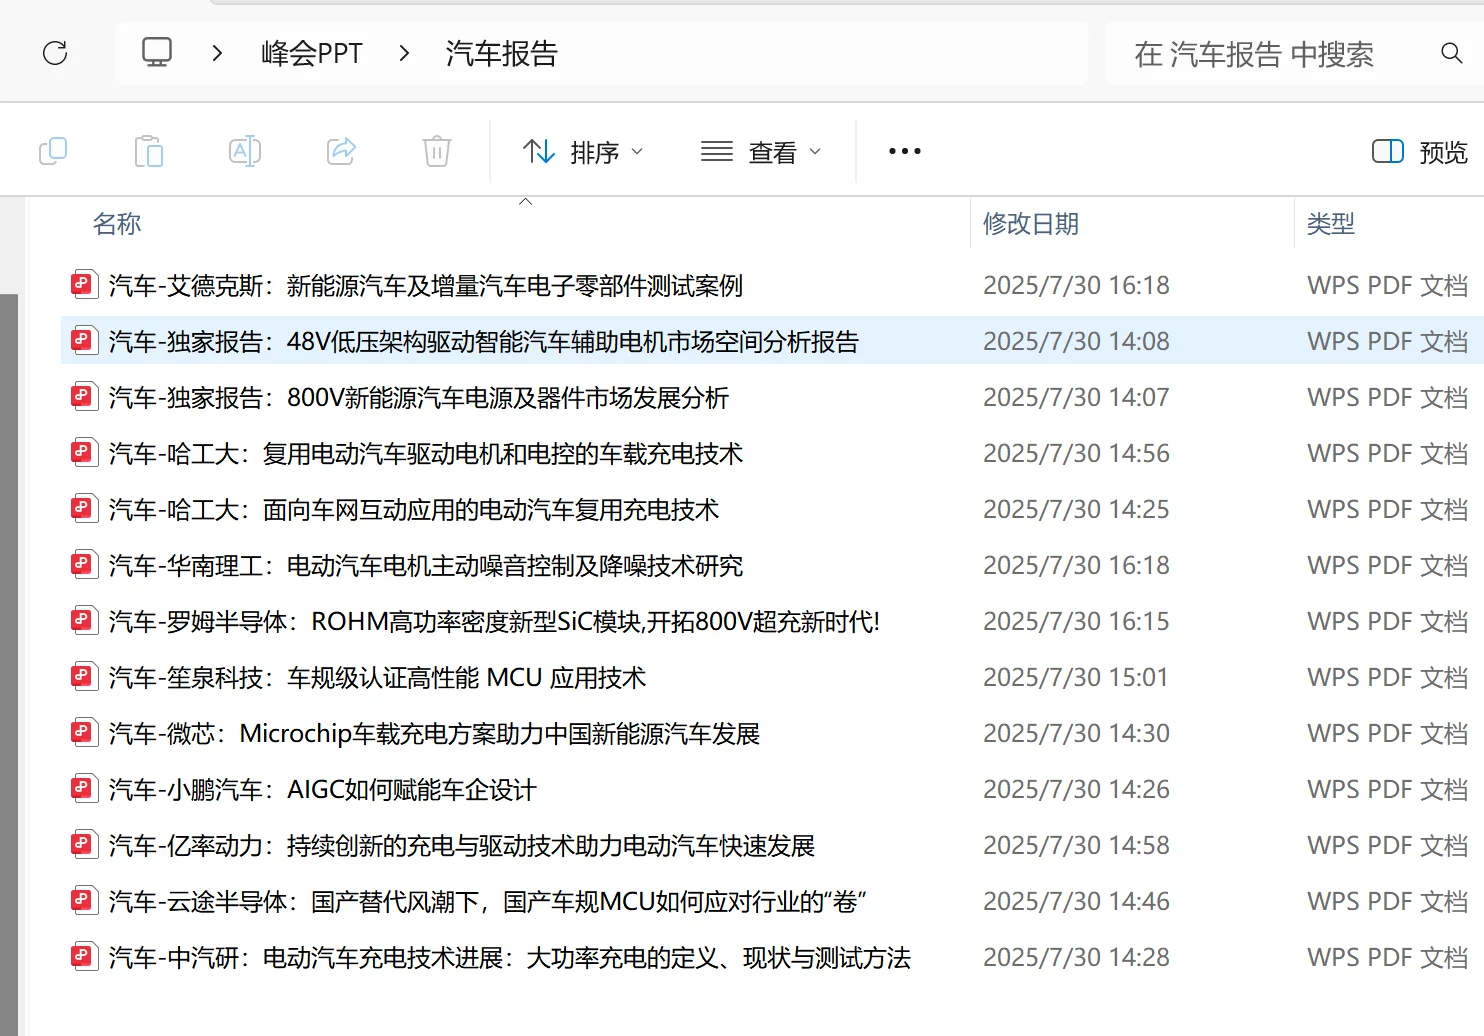Select file name 汽车-独家报告：800V新能源汽车电源及器件市场发展分析
Viewport: 1484px width, 1036px height.
(419, 398)
